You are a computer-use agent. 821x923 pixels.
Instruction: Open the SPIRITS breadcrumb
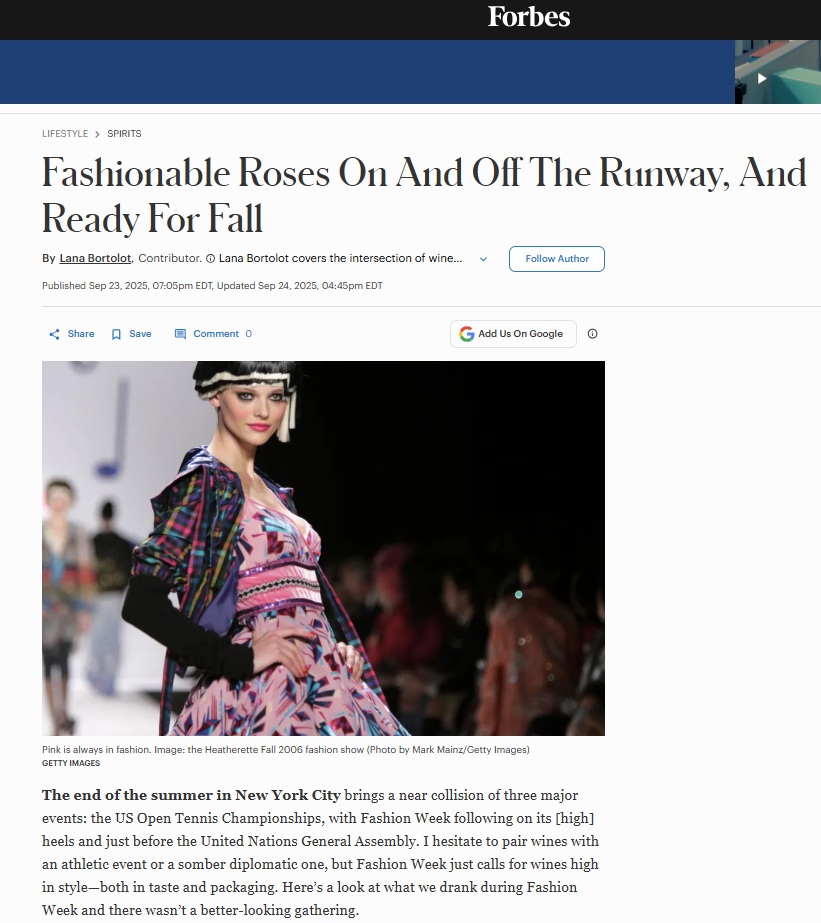point(124,134)
